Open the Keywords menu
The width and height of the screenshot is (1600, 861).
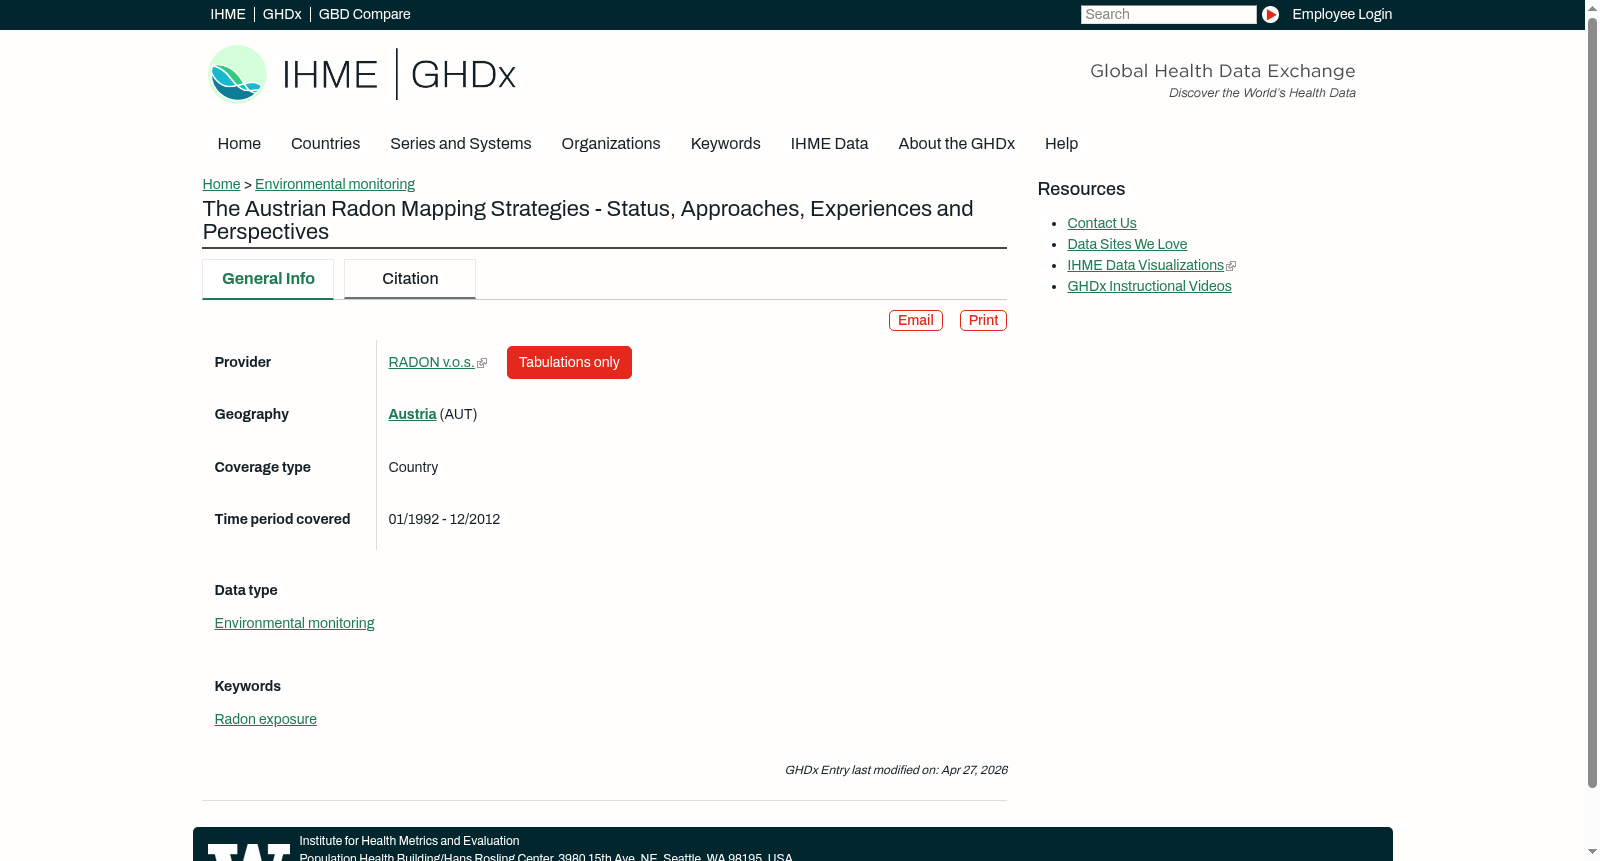pyautogui.click(x=725, y=144)
